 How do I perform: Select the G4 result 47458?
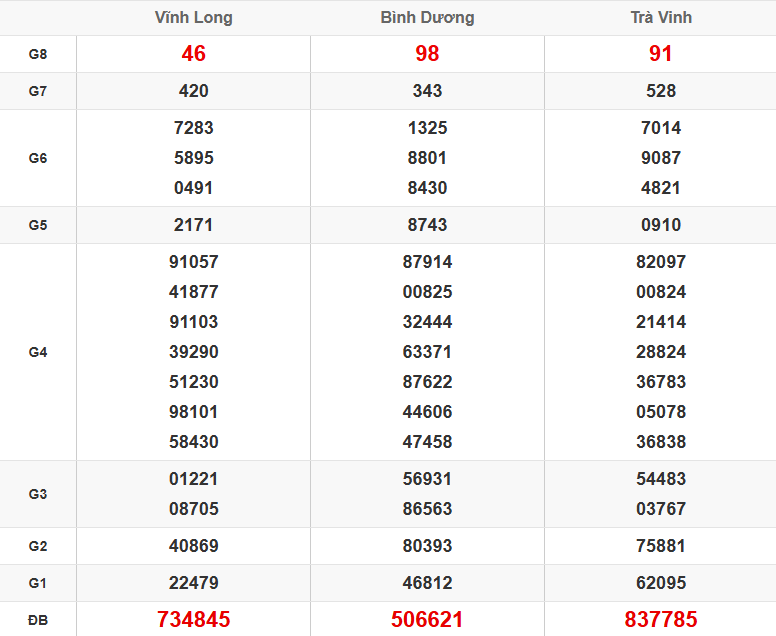click(427, 442)
